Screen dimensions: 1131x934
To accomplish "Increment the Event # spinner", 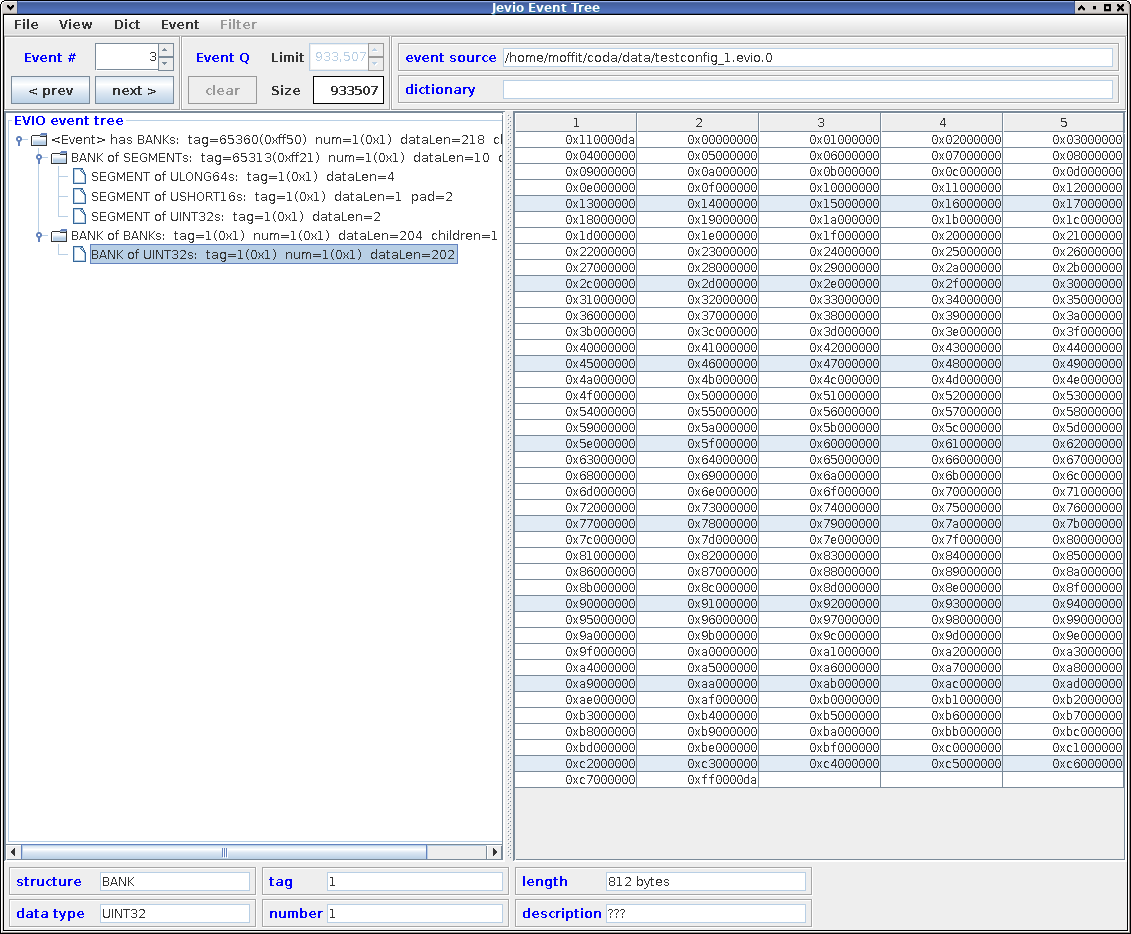I will tap(166, 51).
